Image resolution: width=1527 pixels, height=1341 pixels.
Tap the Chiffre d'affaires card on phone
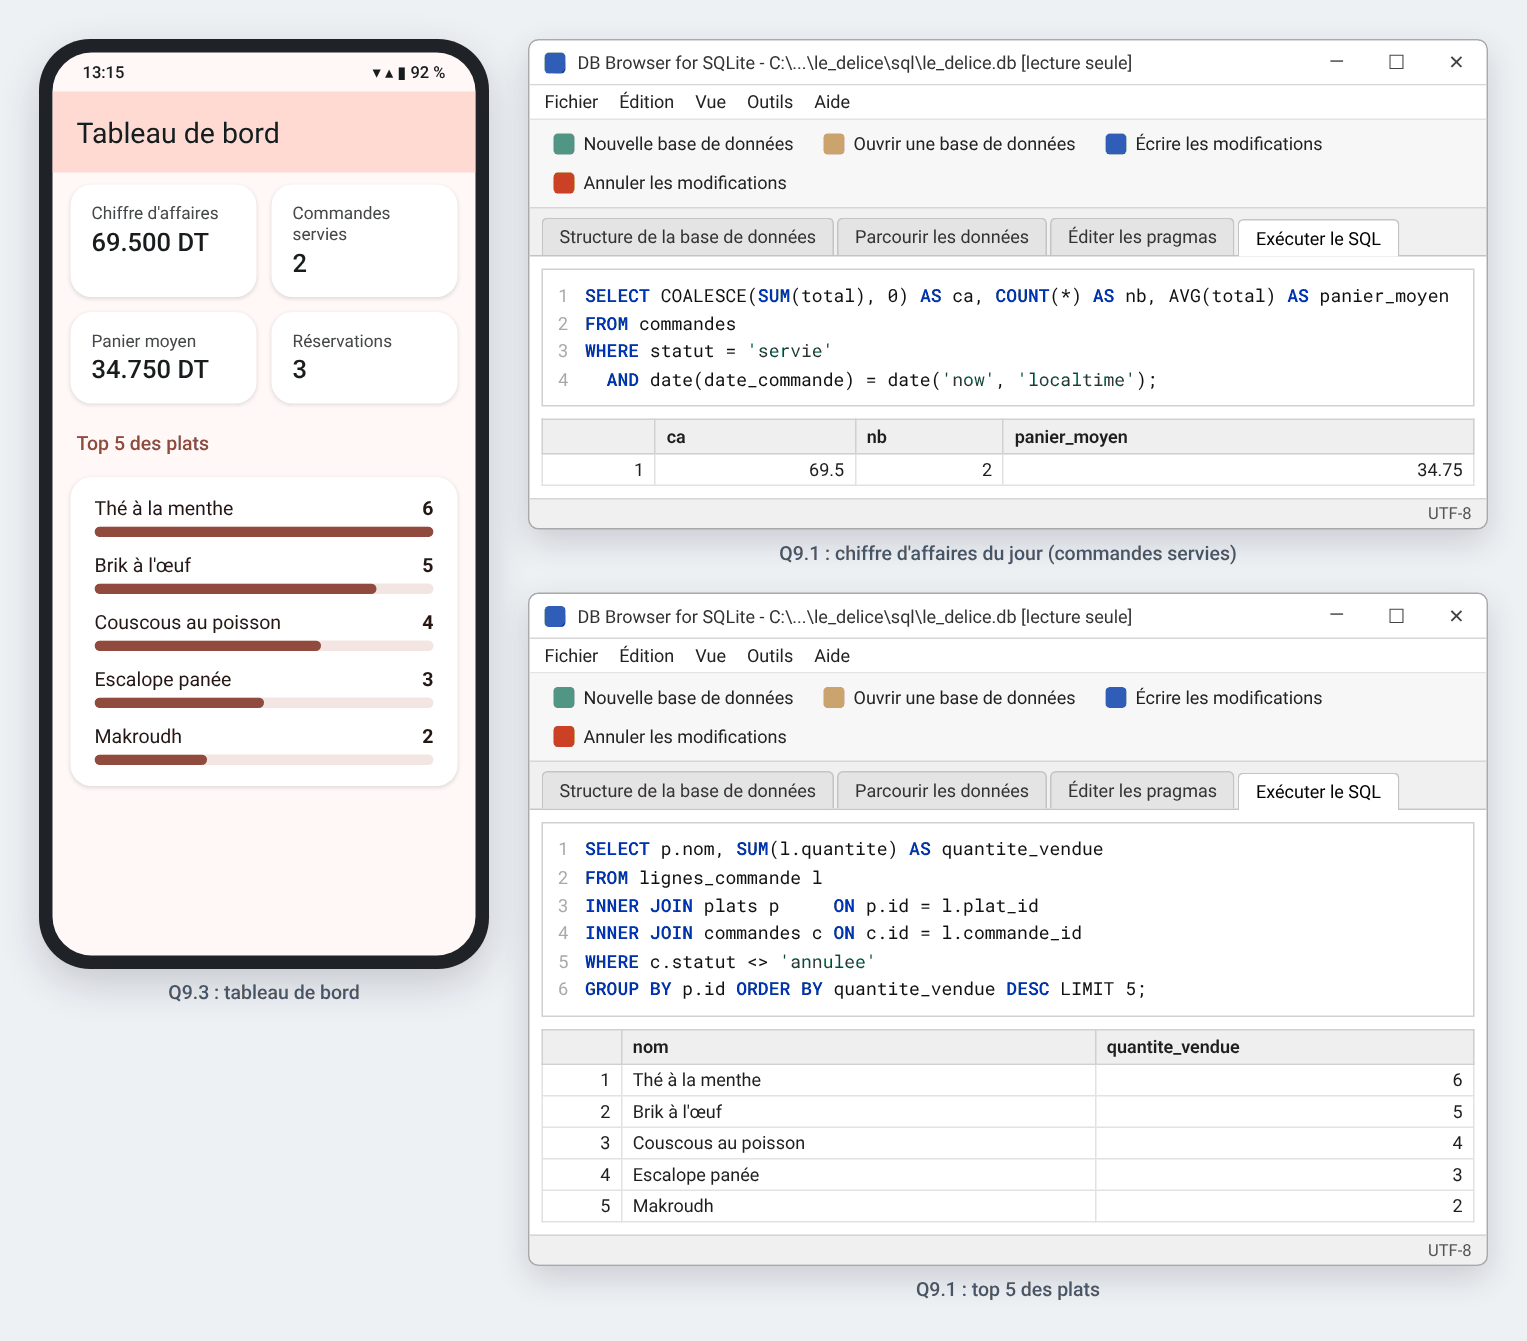tap(164, 241)
